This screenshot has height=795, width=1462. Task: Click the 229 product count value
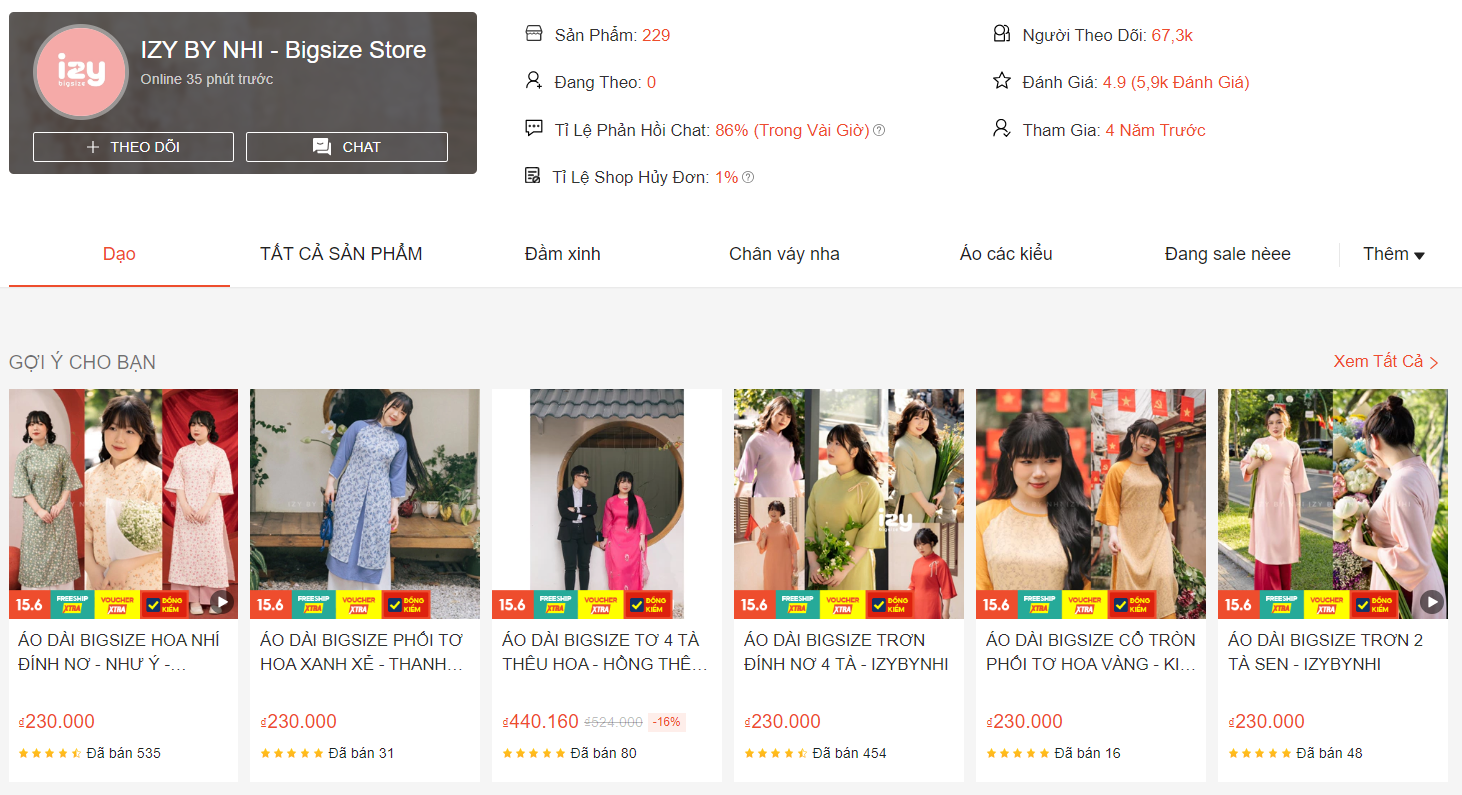pyautogui.click(x=656, y=35)
